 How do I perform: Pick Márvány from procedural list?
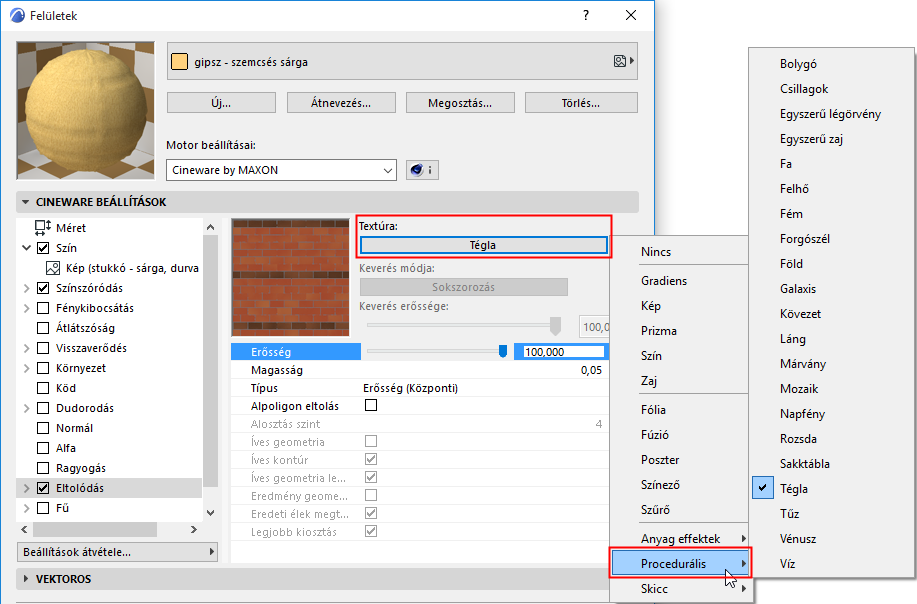point(802,364)
